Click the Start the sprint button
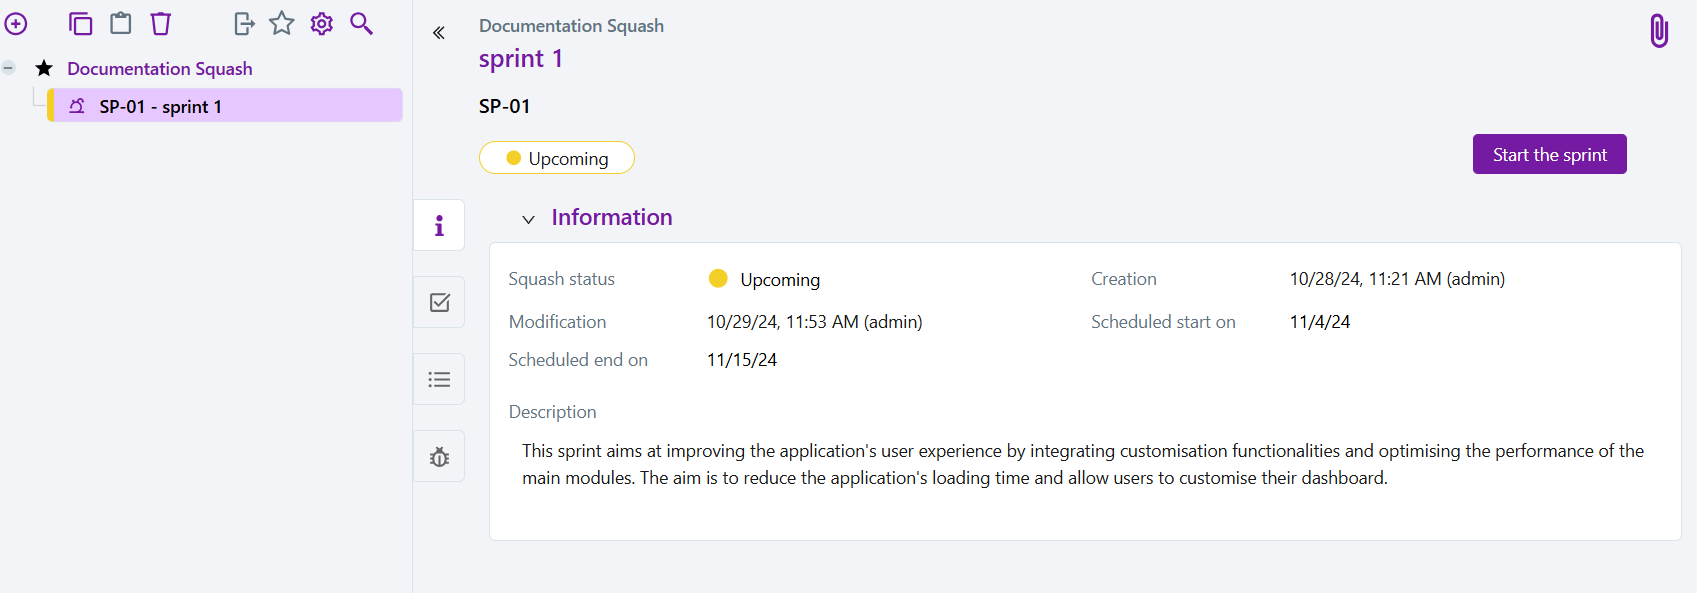 pyautogui.click(x=1549, y=154)
